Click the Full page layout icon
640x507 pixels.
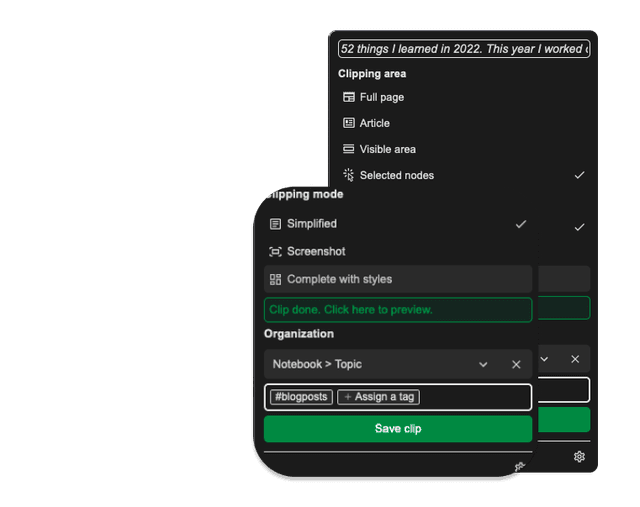click(349, 97)
